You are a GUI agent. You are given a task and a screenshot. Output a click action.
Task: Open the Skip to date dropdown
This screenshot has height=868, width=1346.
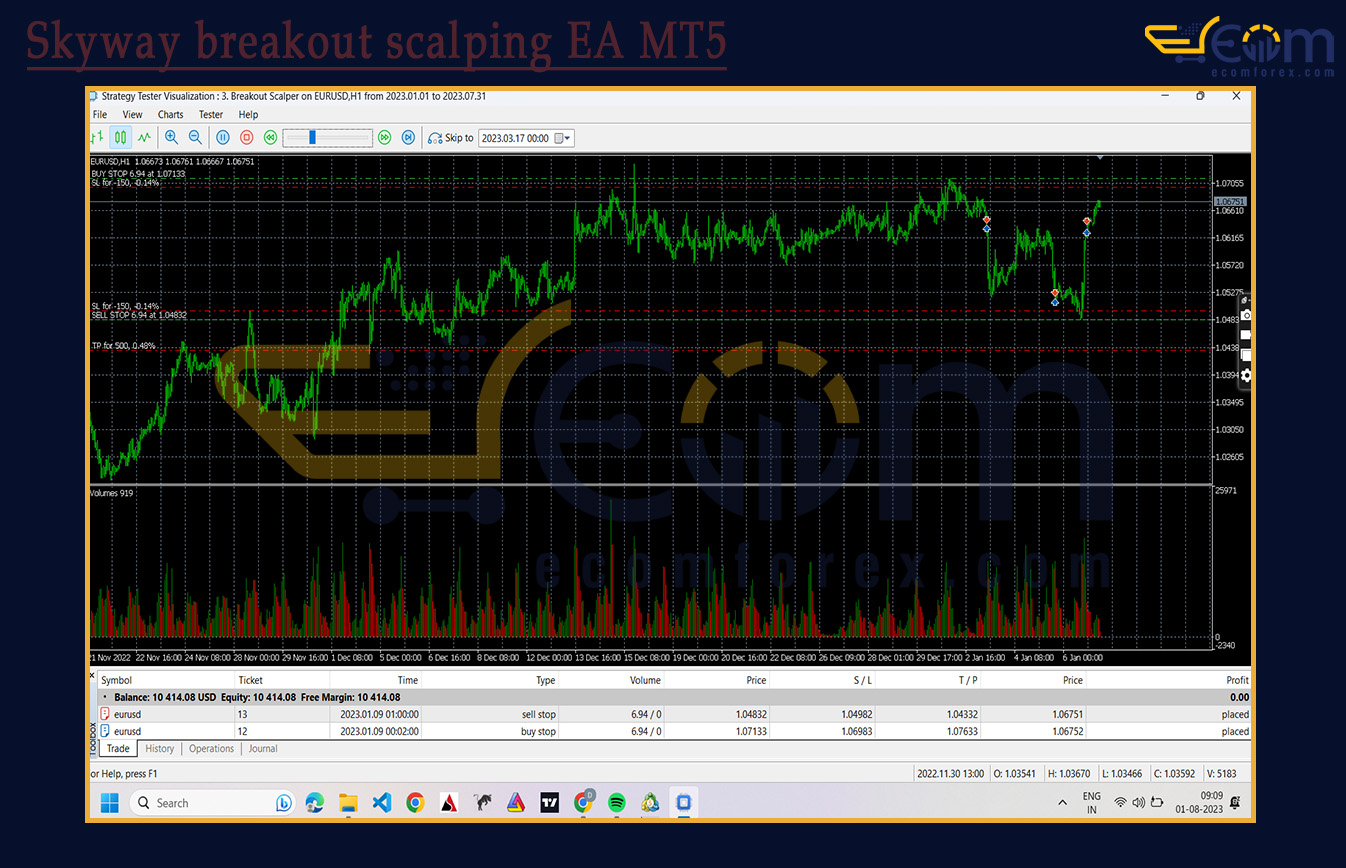(567, 138)
